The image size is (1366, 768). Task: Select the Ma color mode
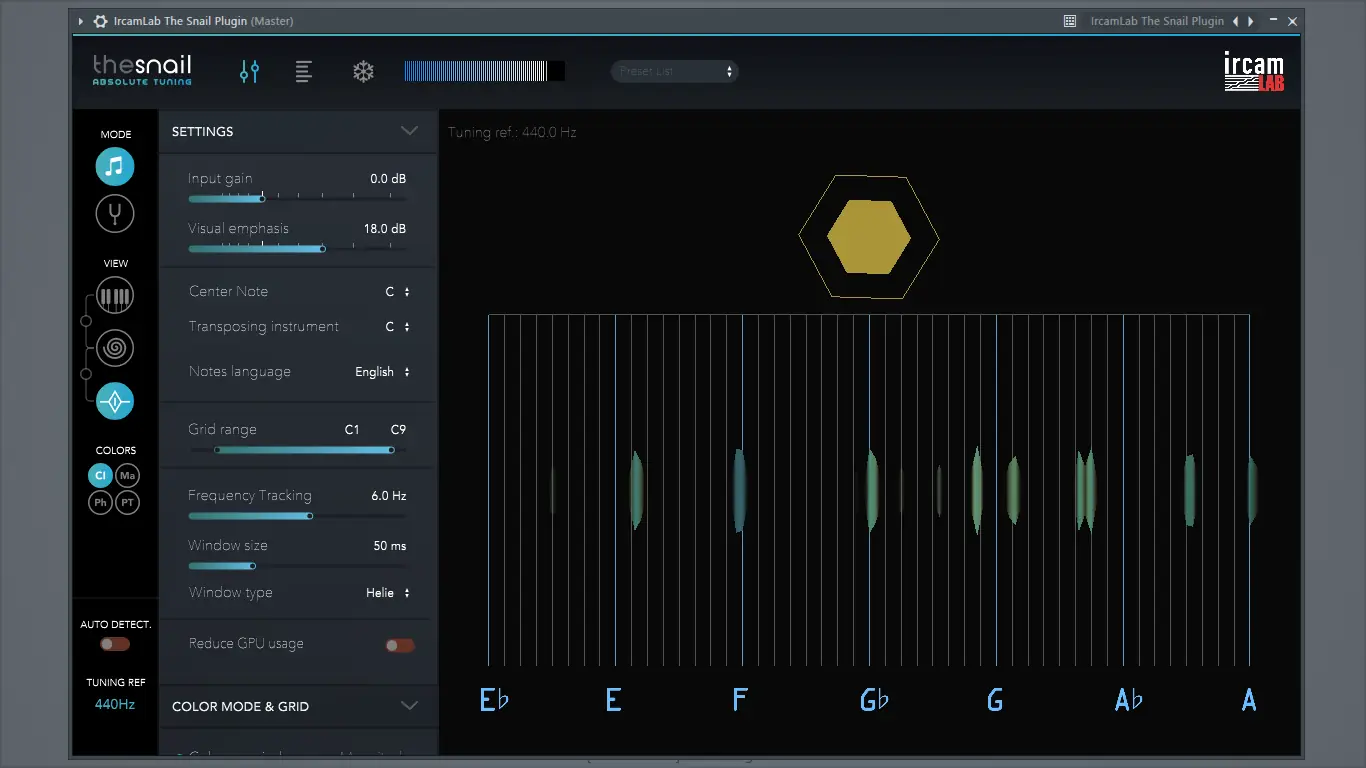click(x=128, y=476)
